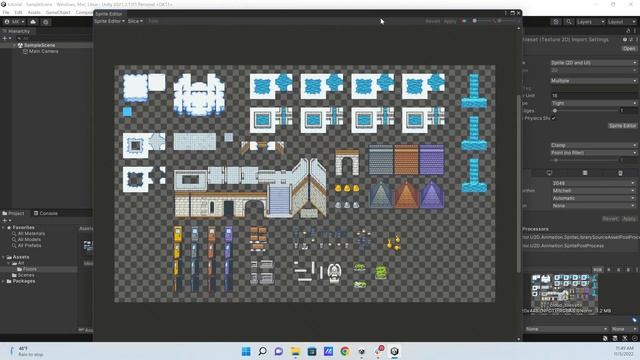
Task: Click the Open button in Inspector
Action: 629,48
